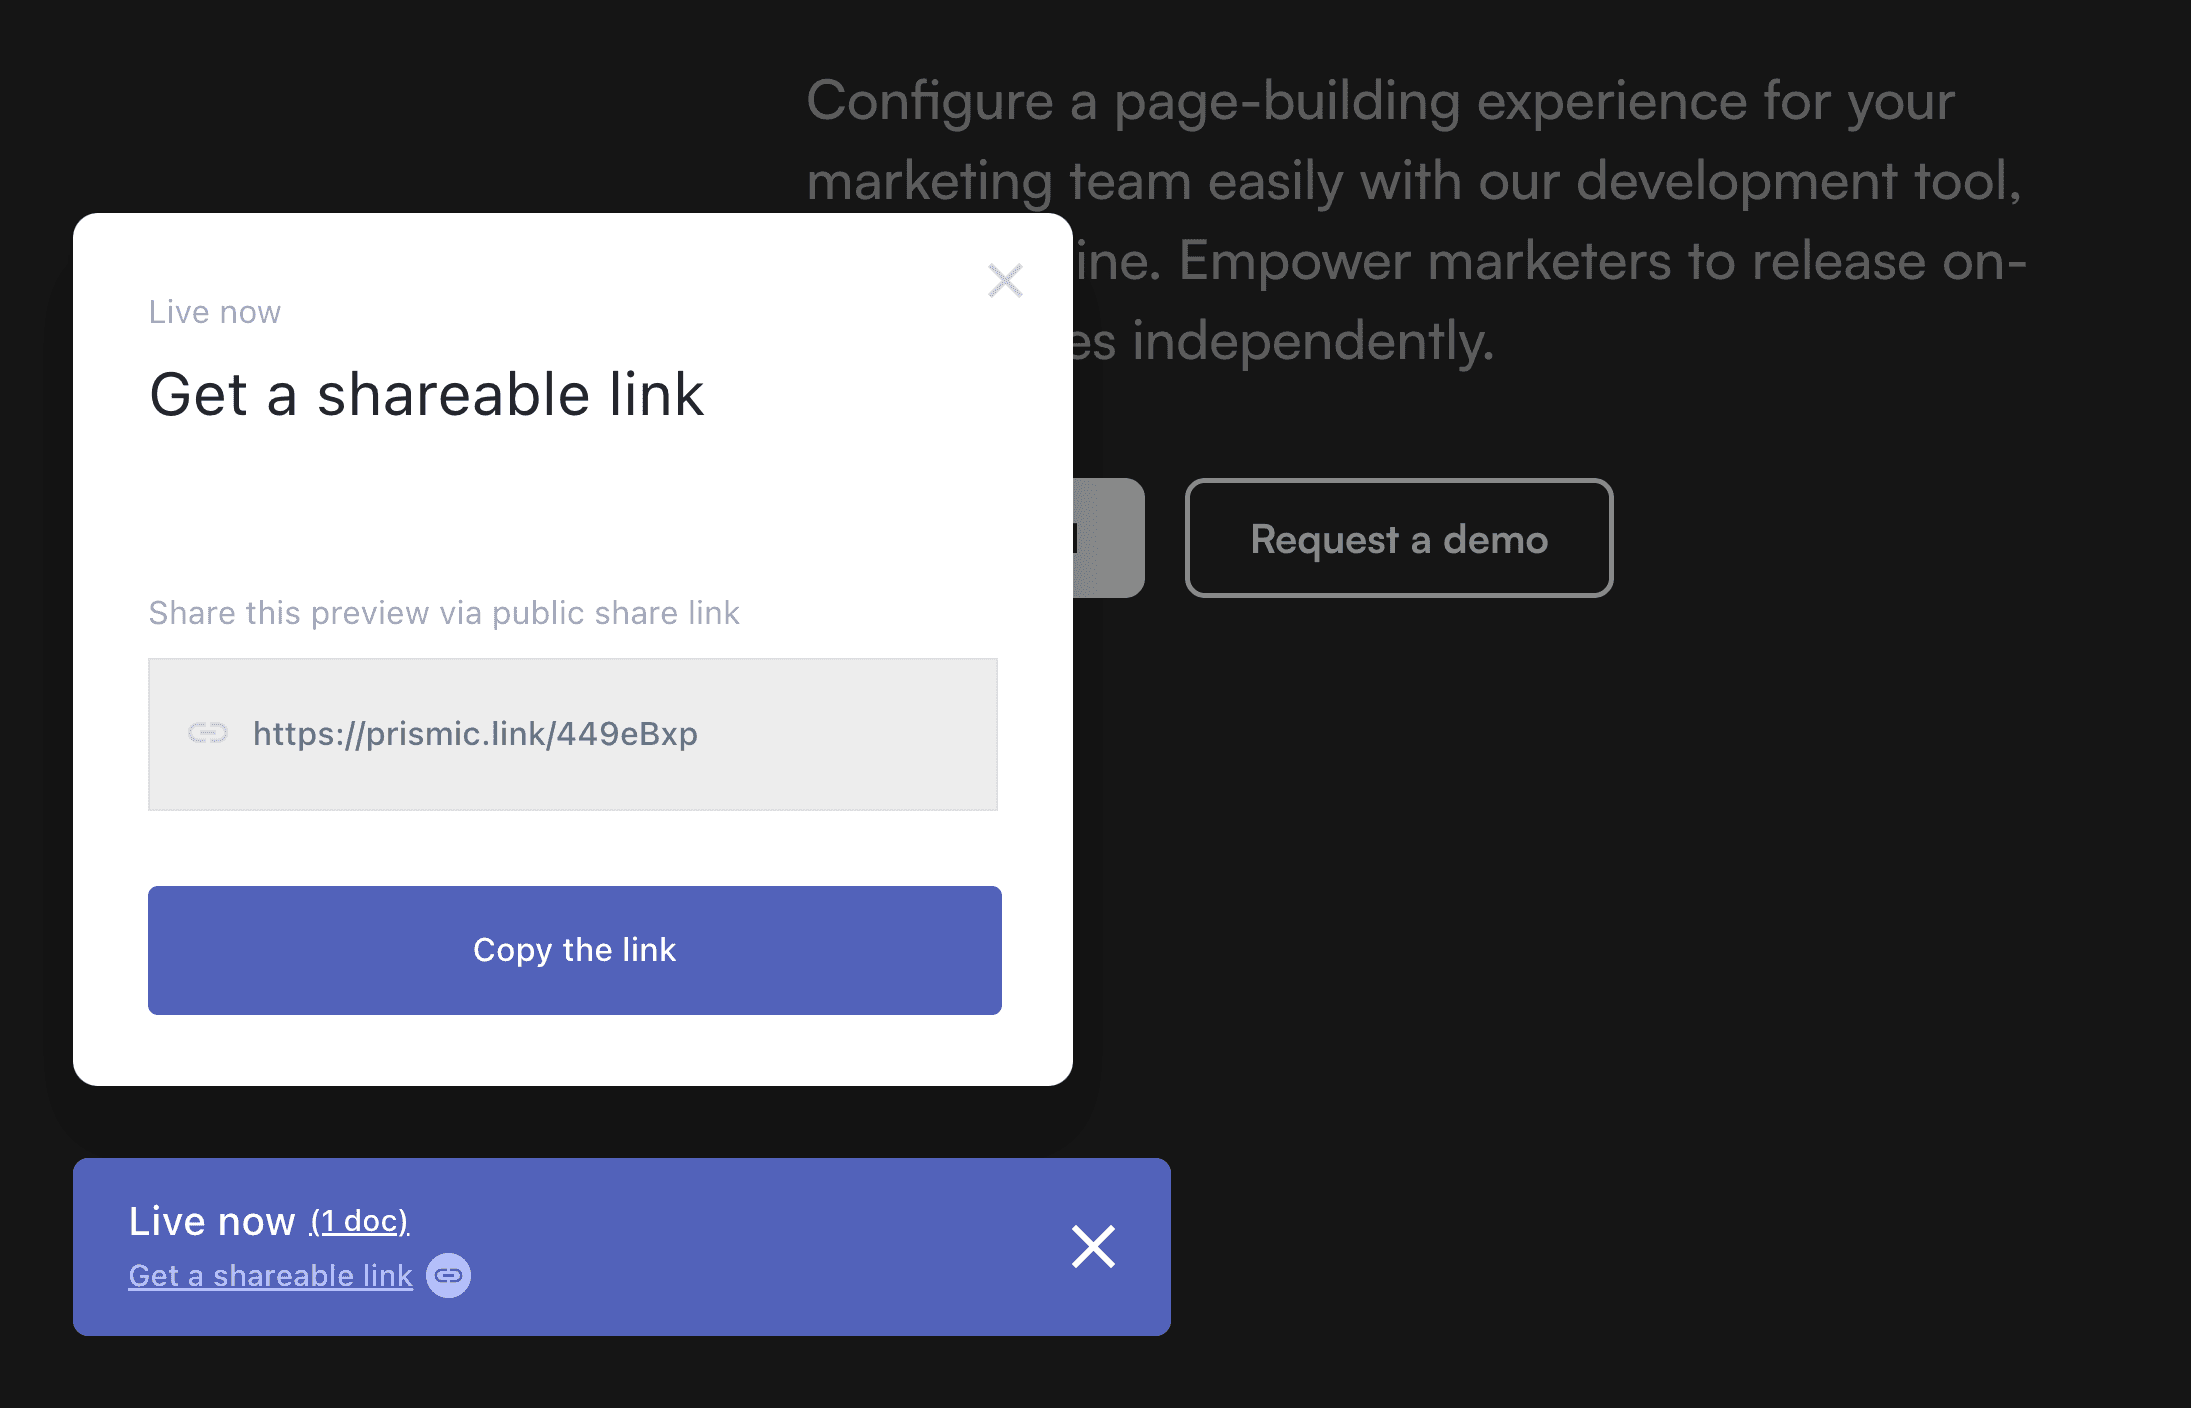
Task: Open the Get a shareable link text link
Action: click(270, 1275)
